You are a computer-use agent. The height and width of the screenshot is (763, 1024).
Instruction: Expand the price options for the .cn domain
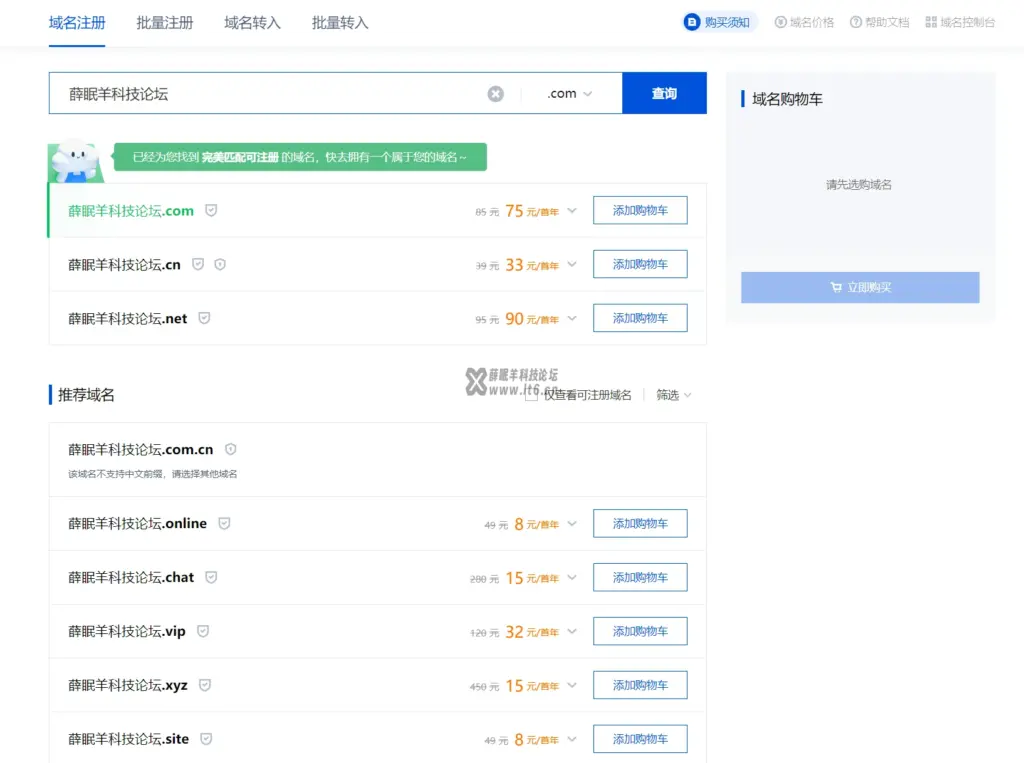(572, 264)
